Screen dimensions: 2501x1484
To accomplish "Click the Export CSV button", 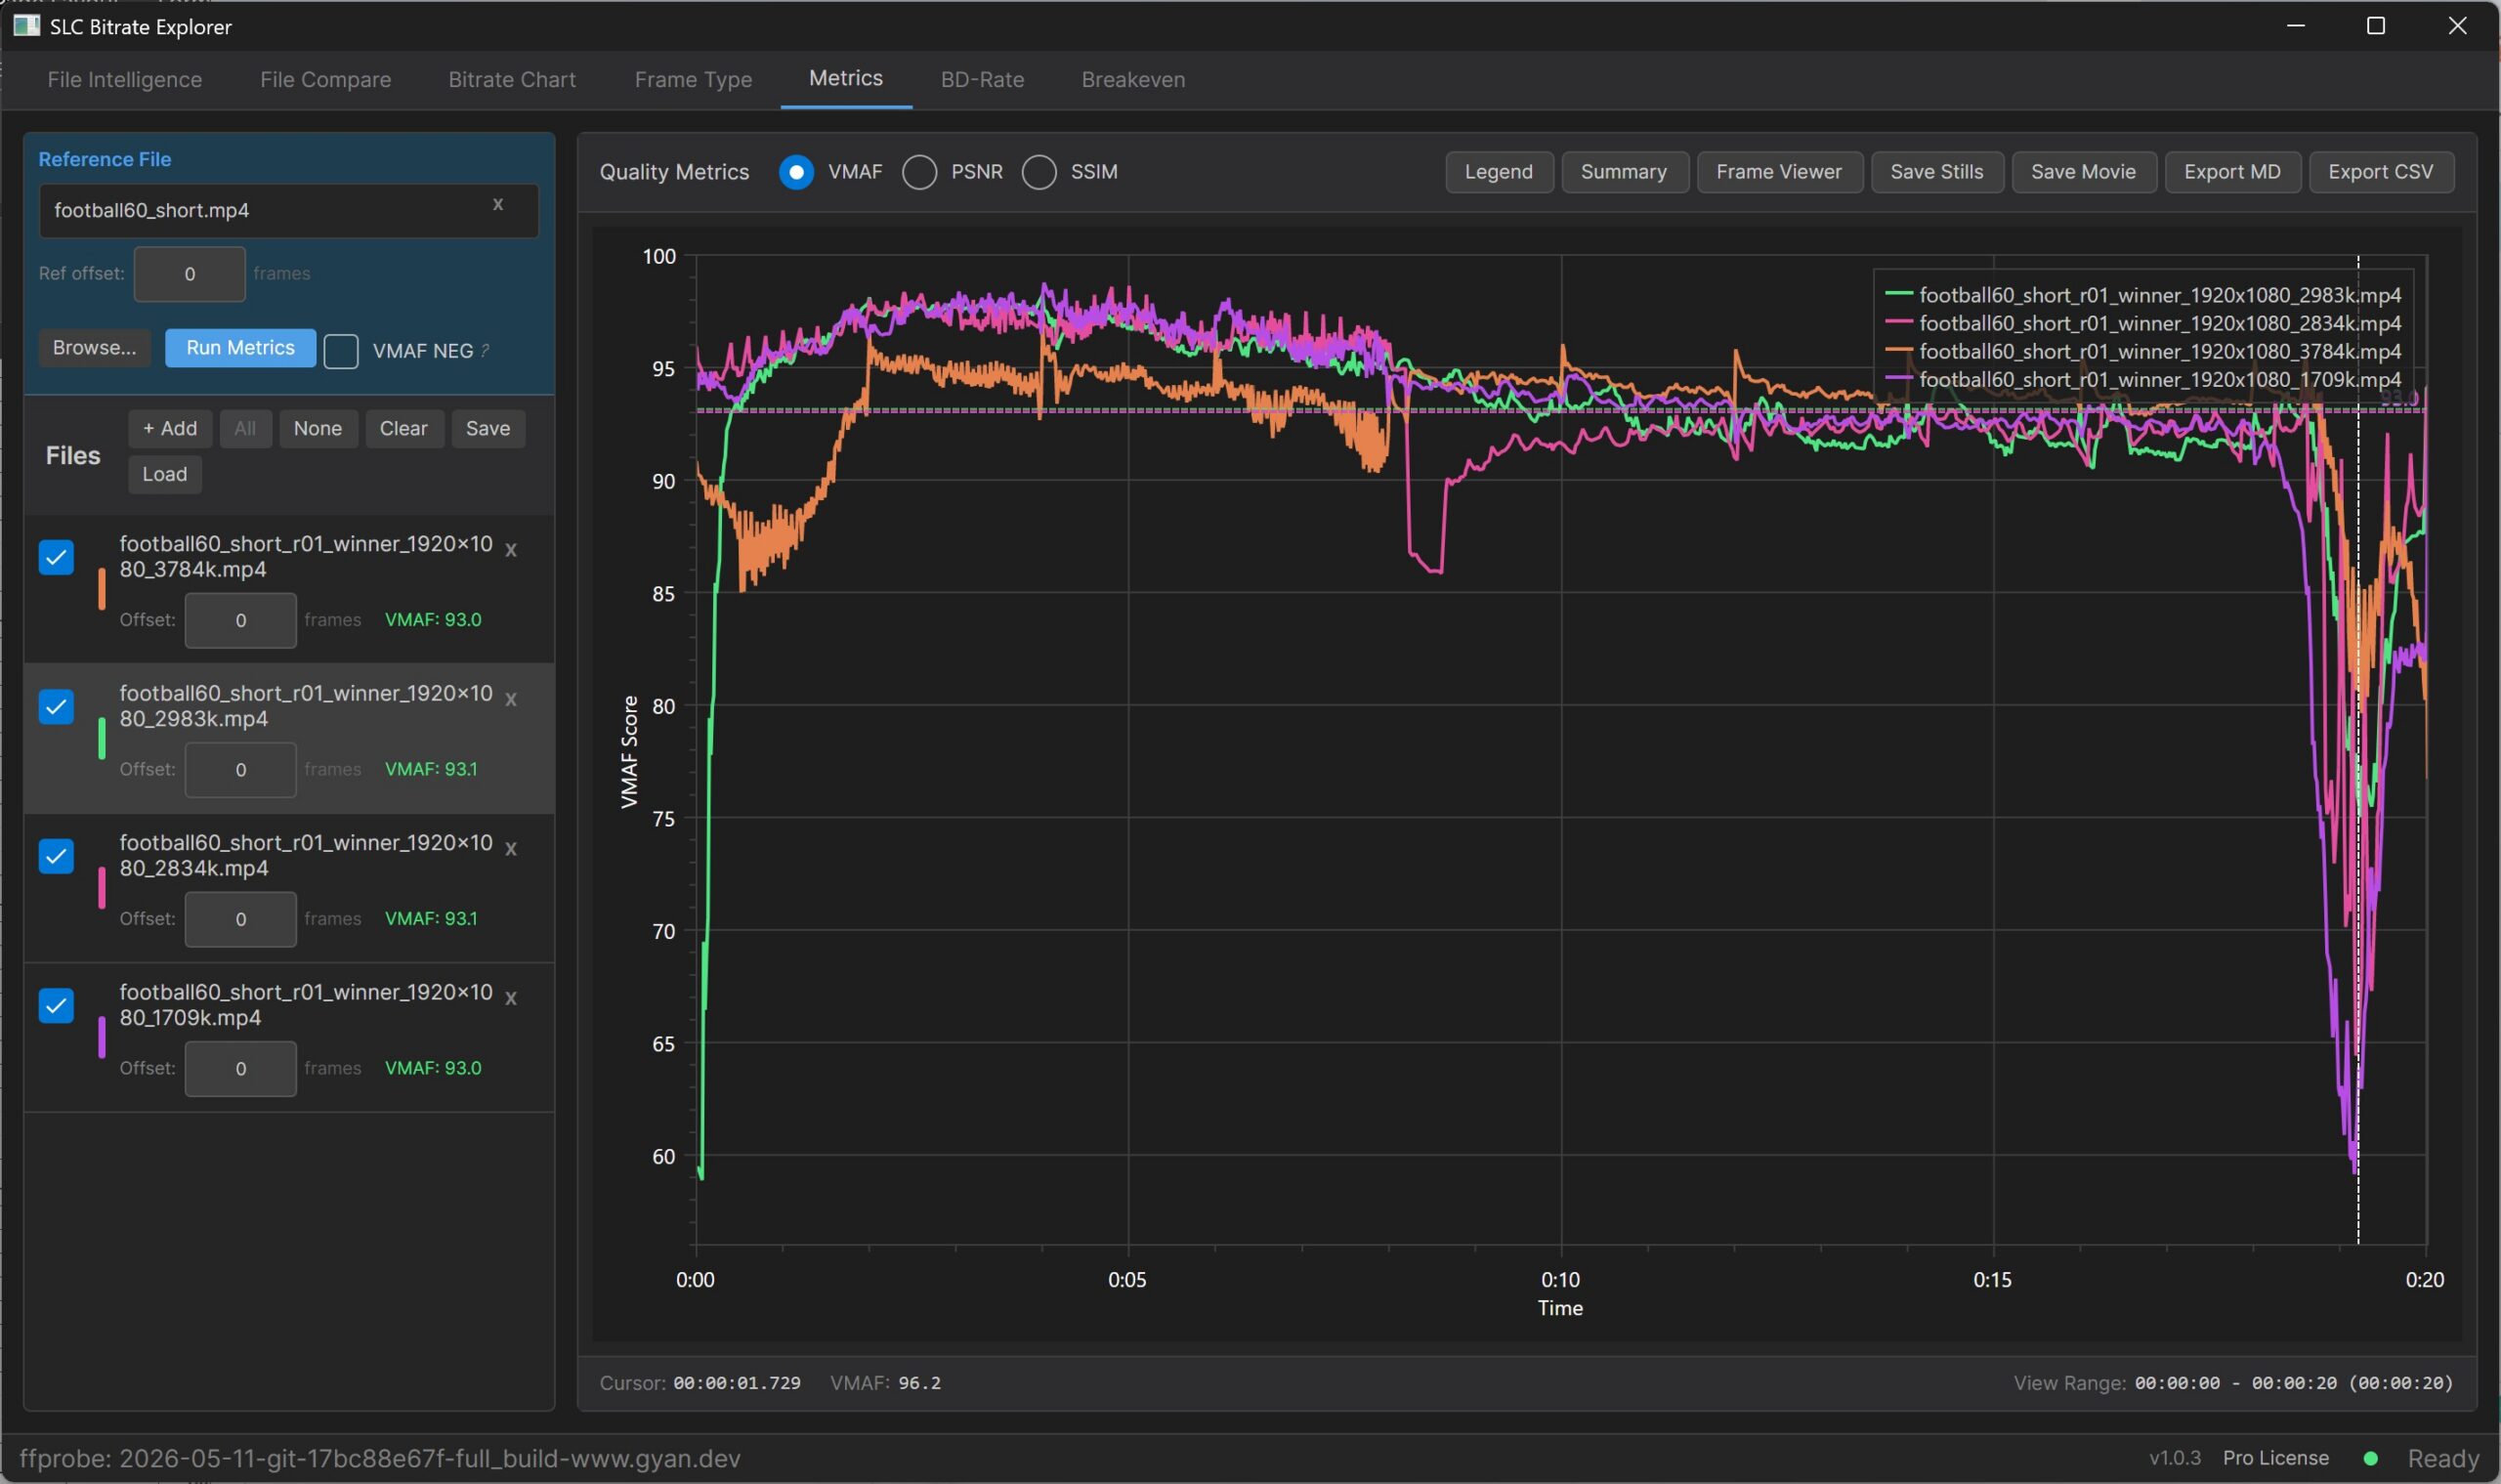I will point(2381,172).
